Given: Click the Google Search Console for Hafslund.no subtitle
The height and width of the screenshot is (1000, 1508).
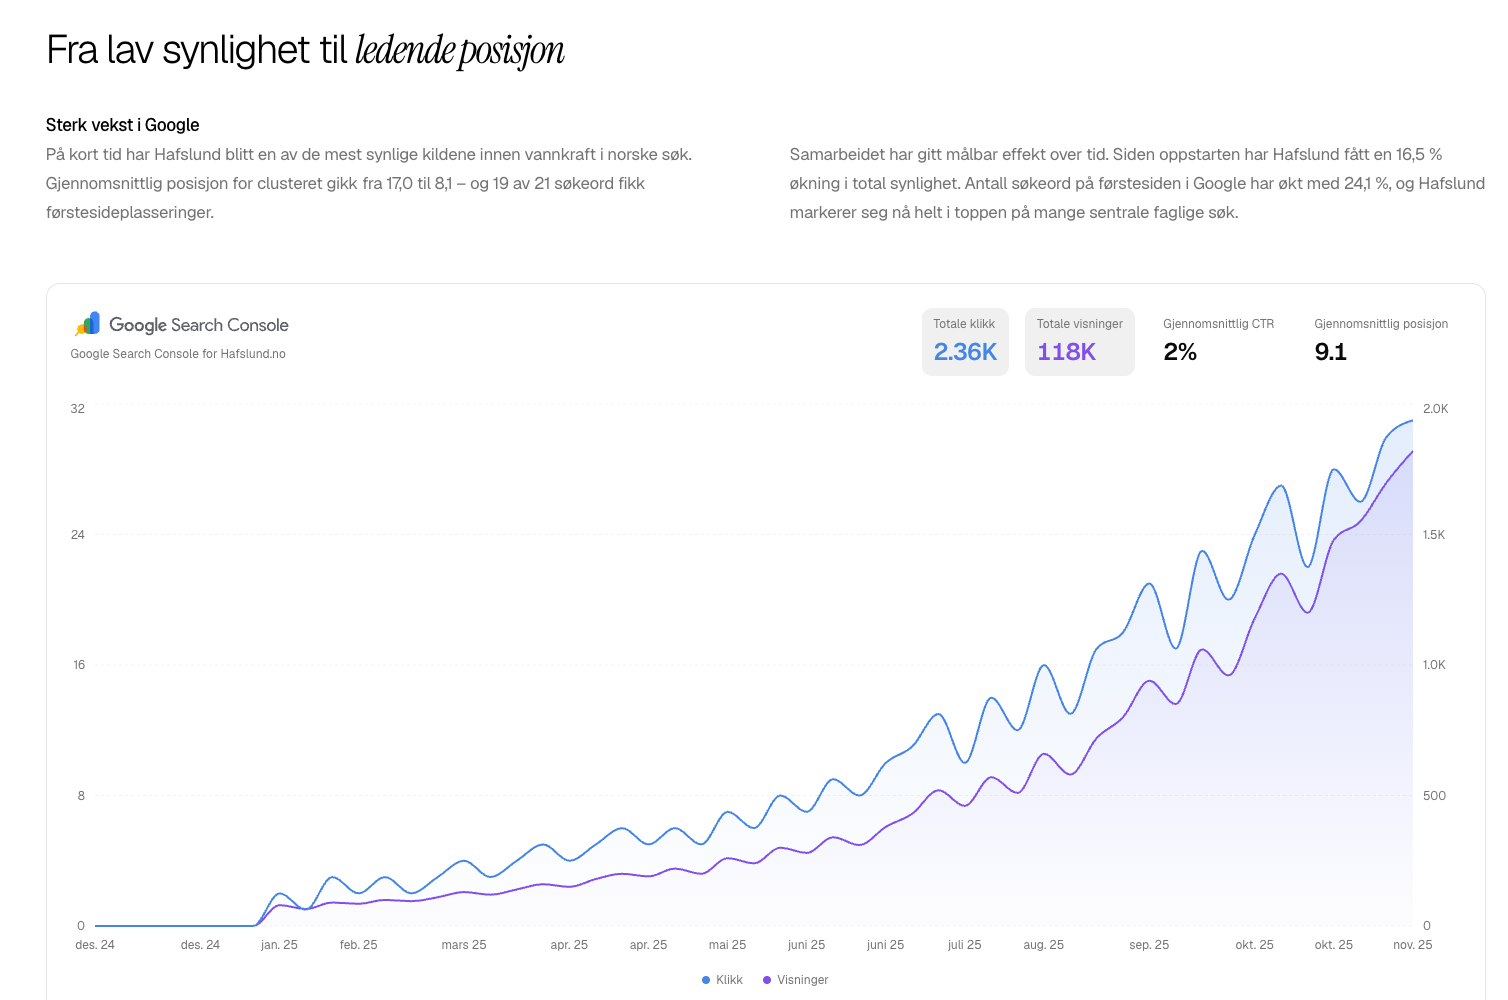Looking at the screenshot, I should (x=178, y=354).
